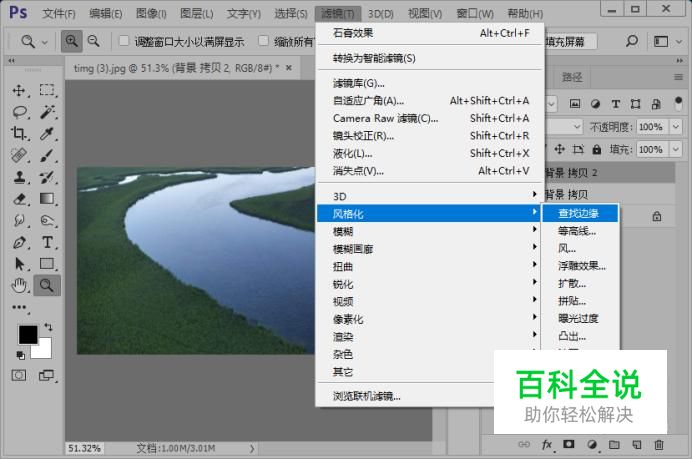This screenshot has width=692, height=459.
Task: Select the Rectangular Marquee tool
Action: click(x=47, y=90)
